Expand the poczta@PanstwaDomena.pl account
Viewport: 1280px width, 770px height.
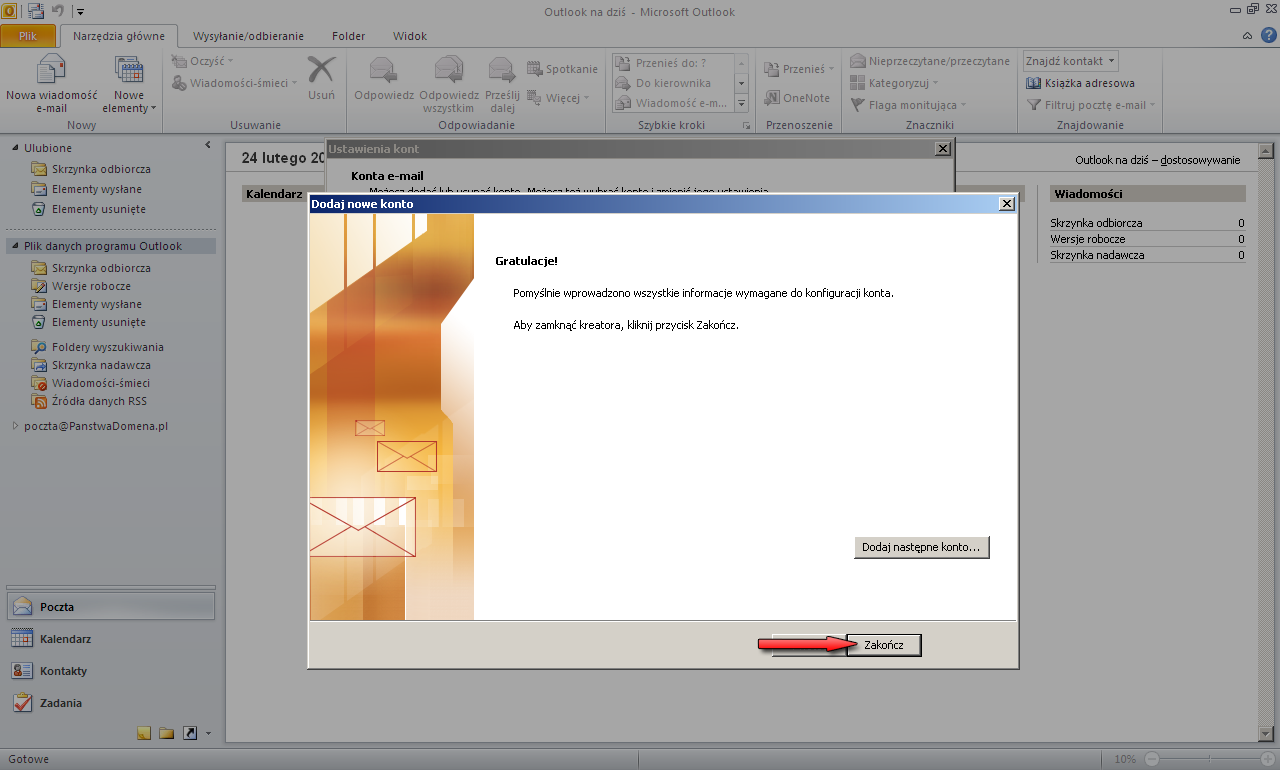pos(15,425)
